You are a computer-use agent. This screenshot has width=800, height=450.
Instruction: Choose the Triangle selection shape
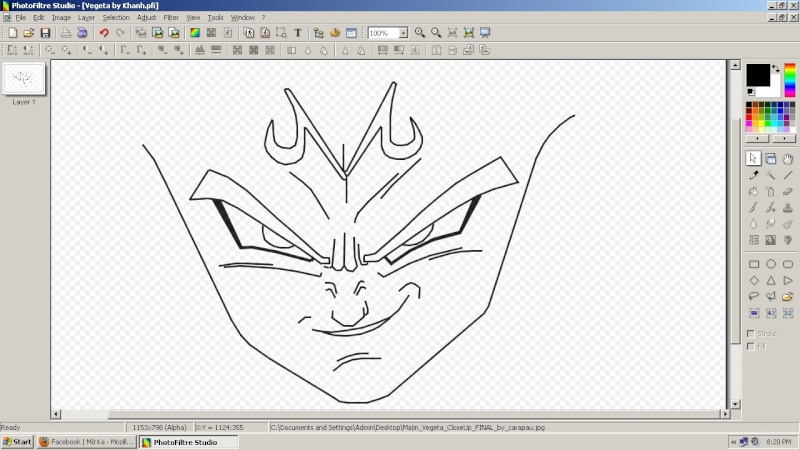click(x=771, y=281)
